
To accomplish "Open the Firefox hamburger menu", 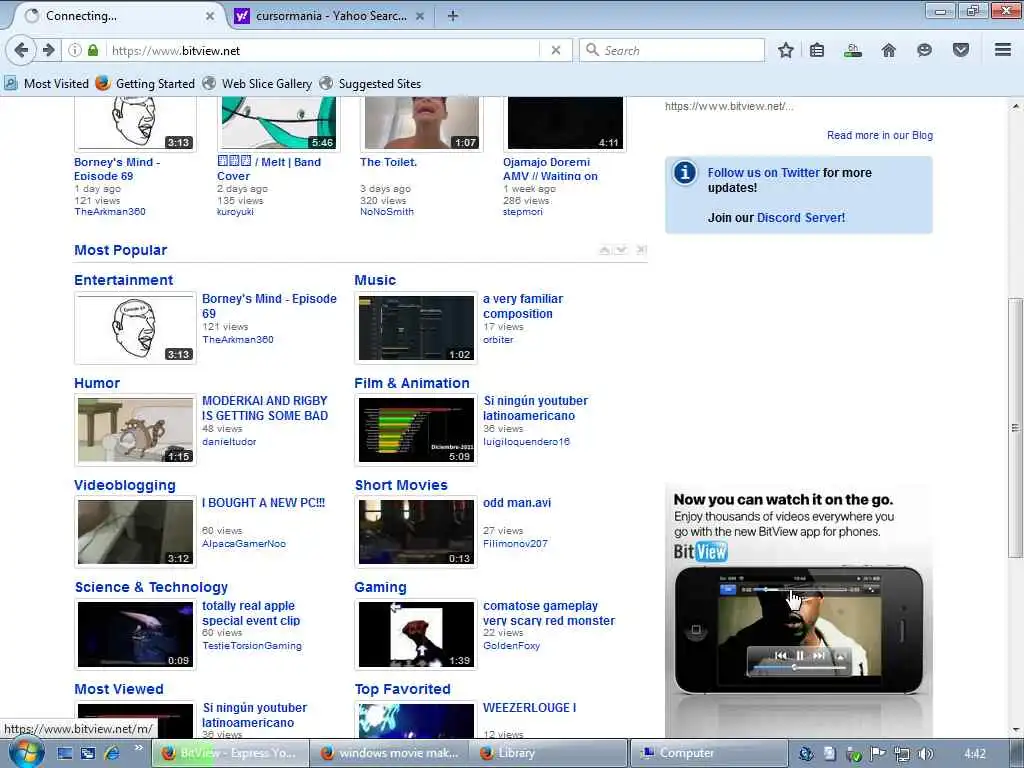I will (1003, 50).
